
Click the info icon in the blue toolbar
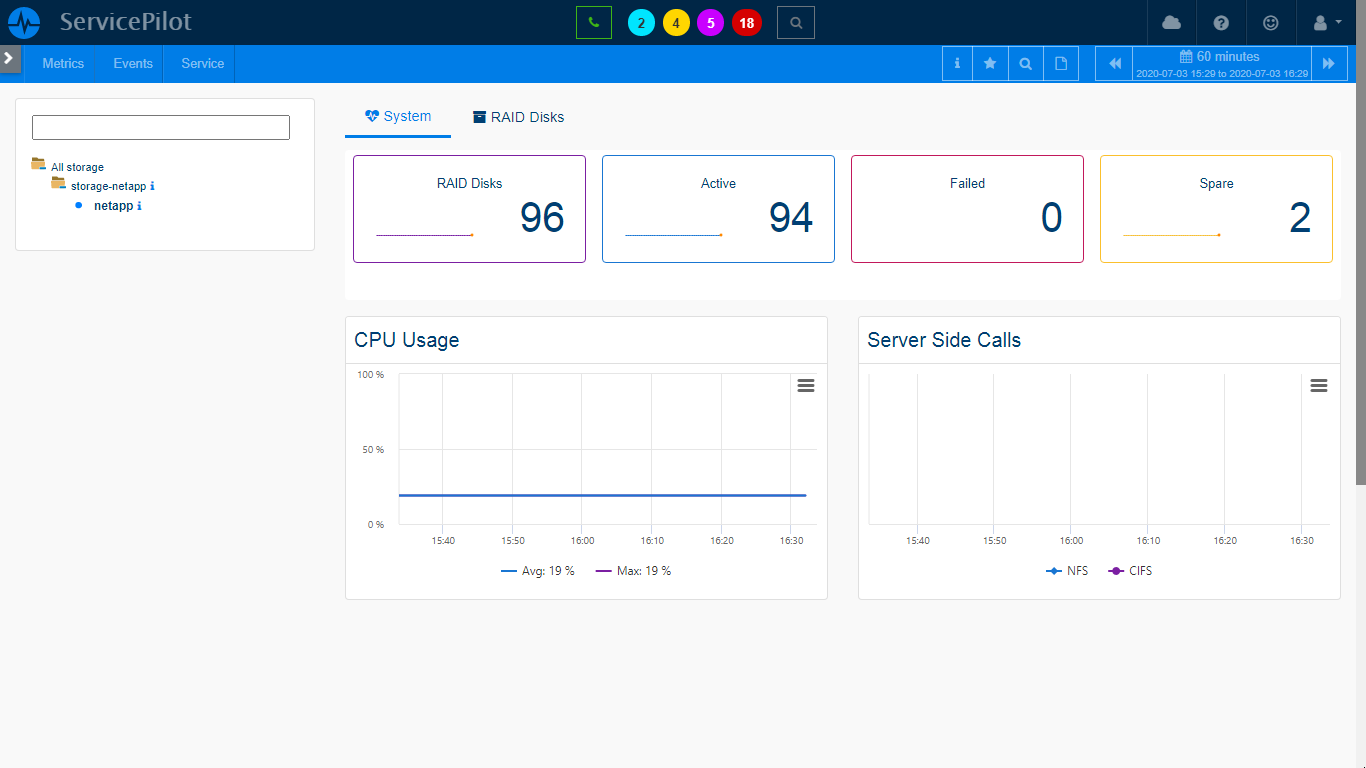(x=956, y=62)
